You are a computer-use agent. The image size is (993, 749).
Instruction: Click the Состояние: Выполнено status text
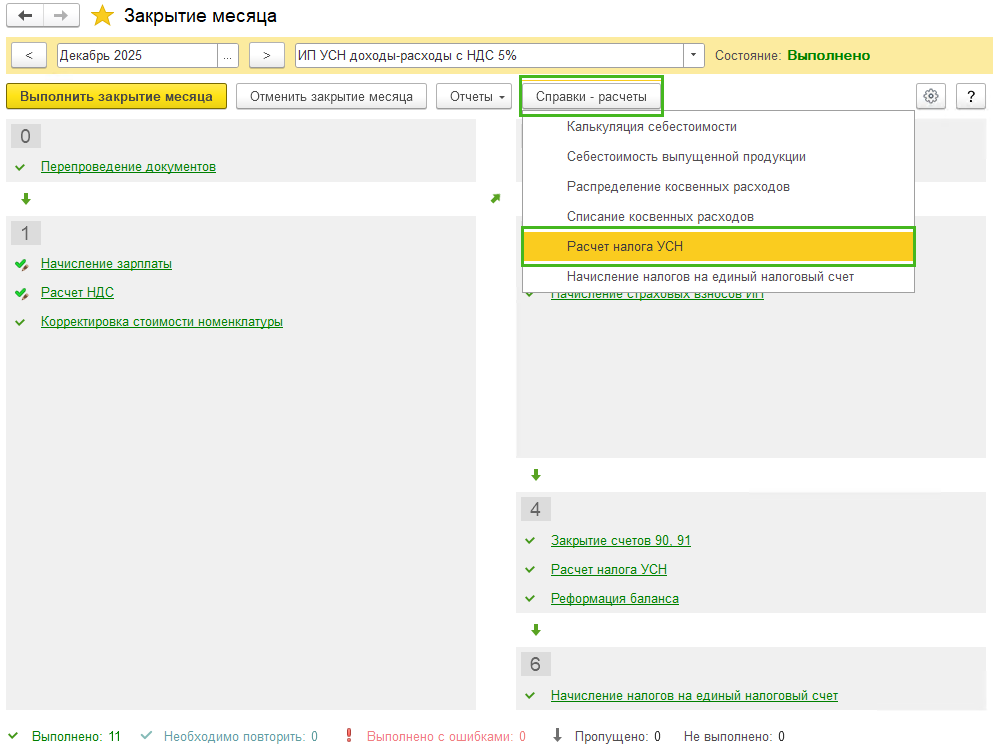[x=792, y=56]
